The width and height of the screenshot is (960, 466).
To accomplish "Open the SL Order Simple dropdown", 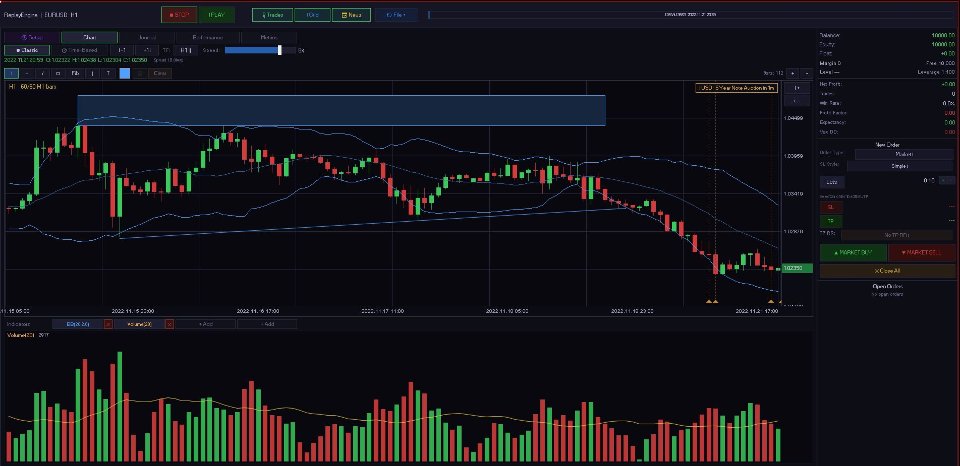I will coord(900,165).
